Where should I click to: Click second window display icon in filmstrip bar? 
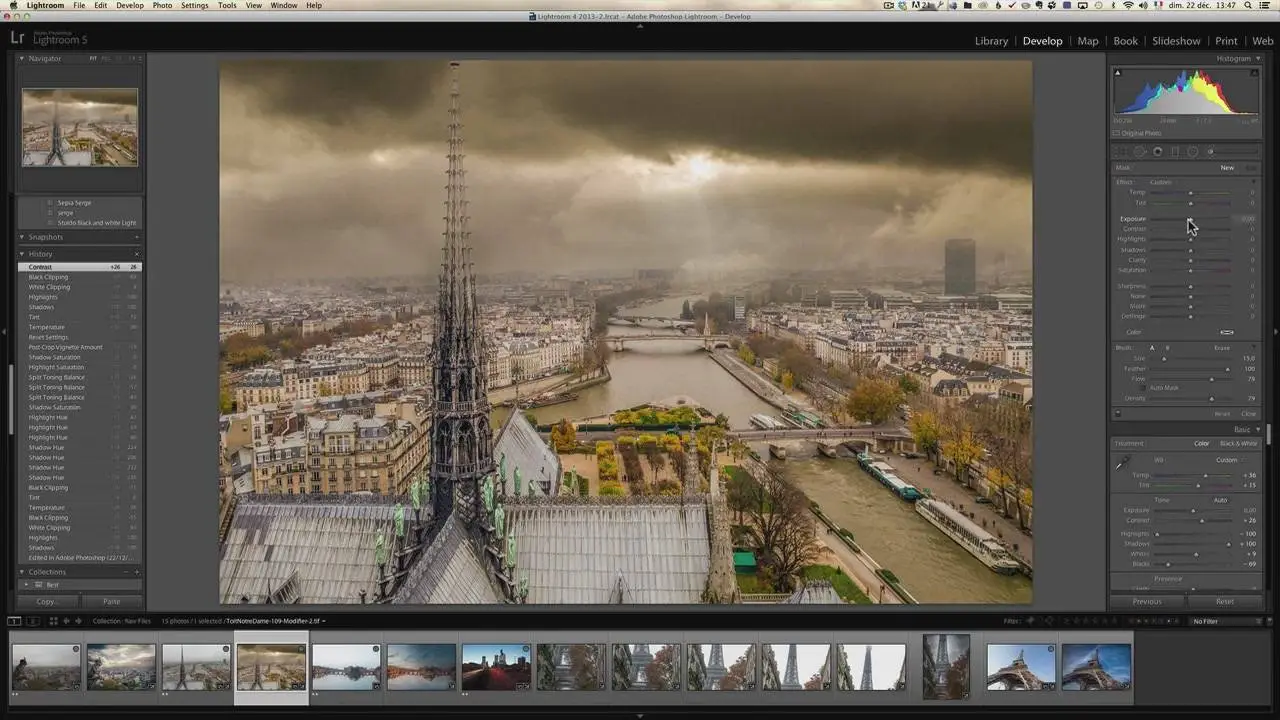pyautogui.click(x=32, y=621)
